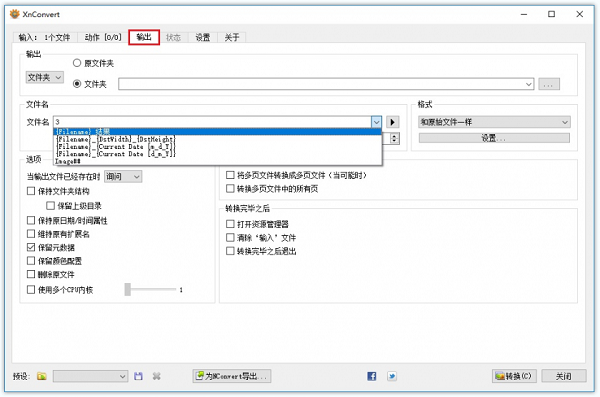600x397 pixels.
Task: Click the filename insert arrow button
Action: pos(392,122)
